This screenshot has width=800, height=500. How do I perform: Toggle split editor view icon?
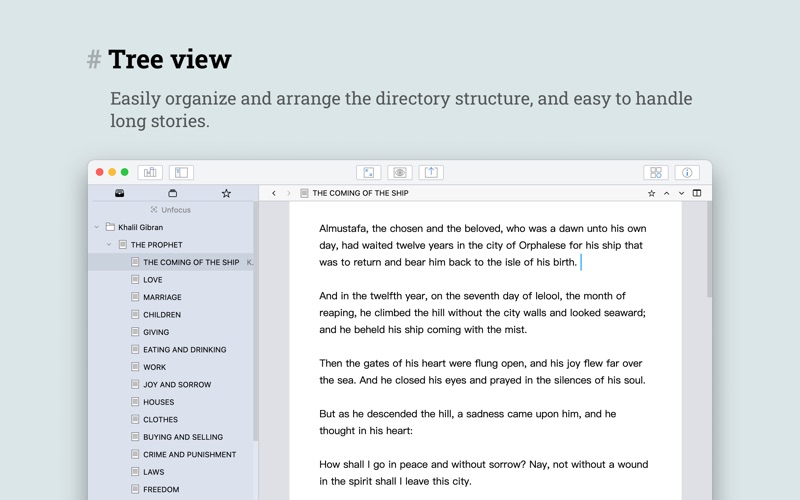pos(696,193)
